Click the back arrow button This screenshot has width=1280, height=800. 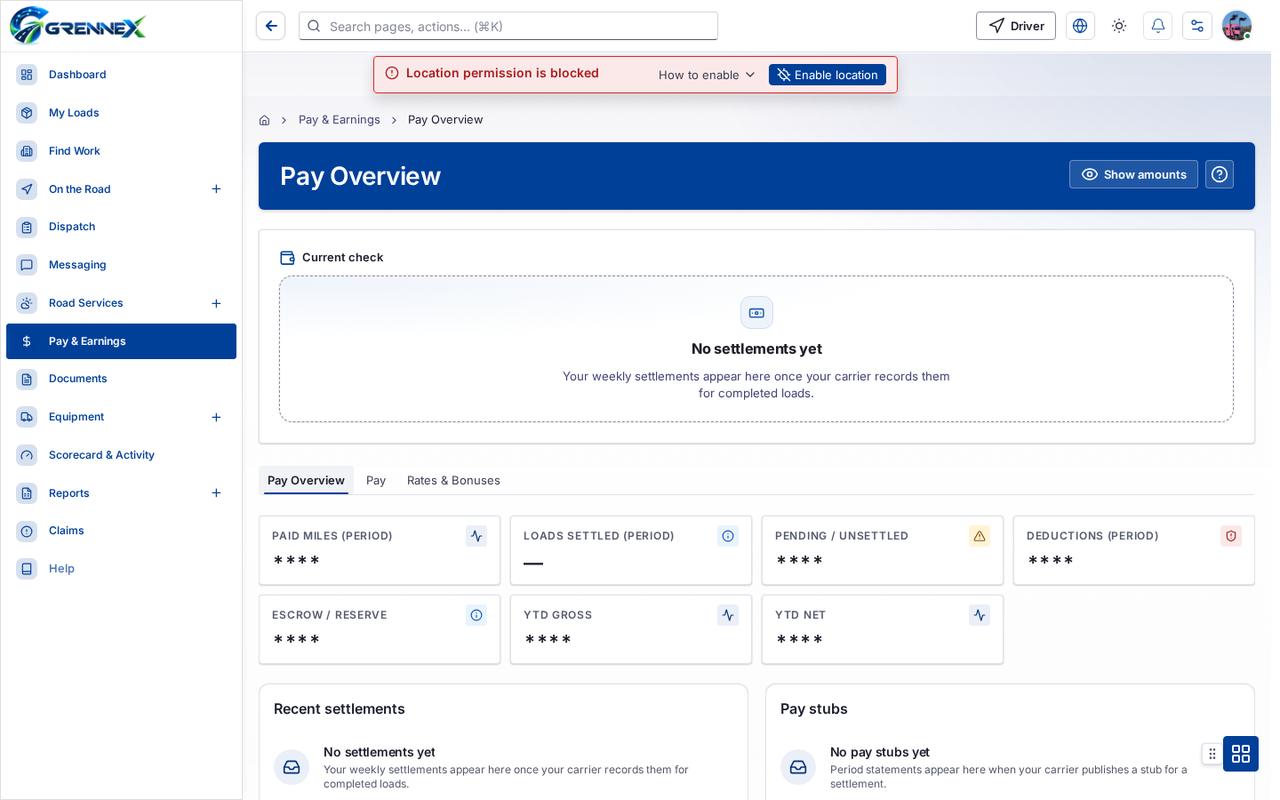tap(271, 26)
